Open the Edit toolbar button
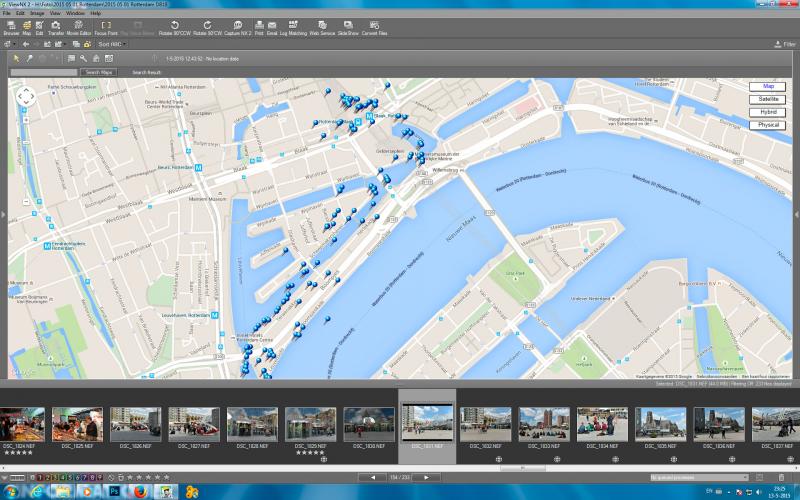This screenshot has width=800, height=500. point(39,28)
